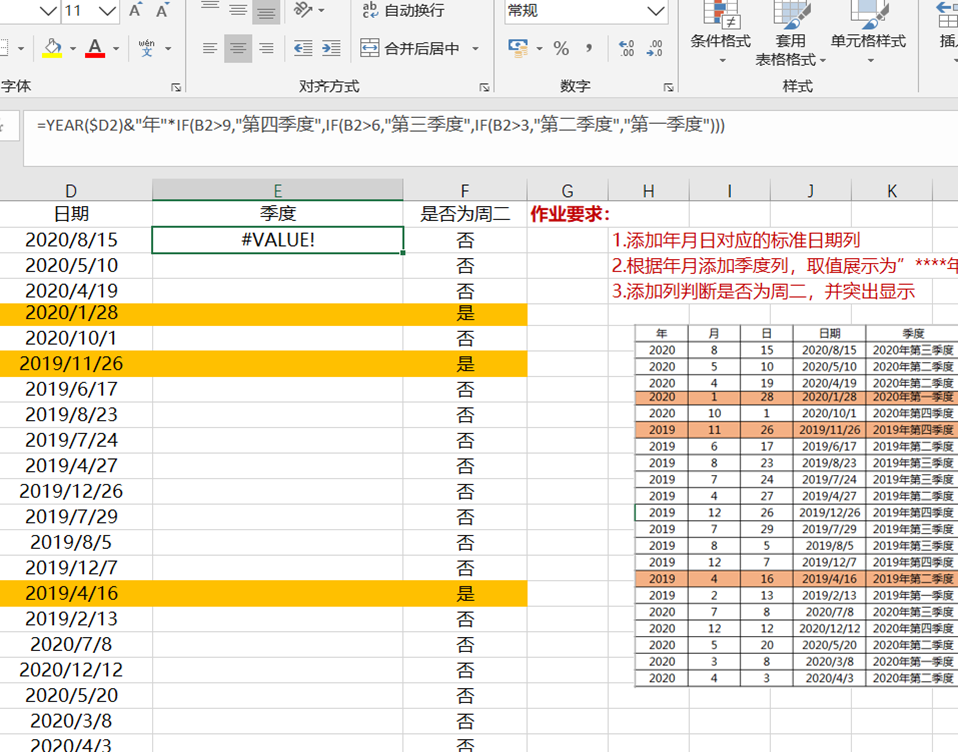Screen dimensions: 958x752
Task: Expand the fill color dropdown arrow
Action: point(73,48)
